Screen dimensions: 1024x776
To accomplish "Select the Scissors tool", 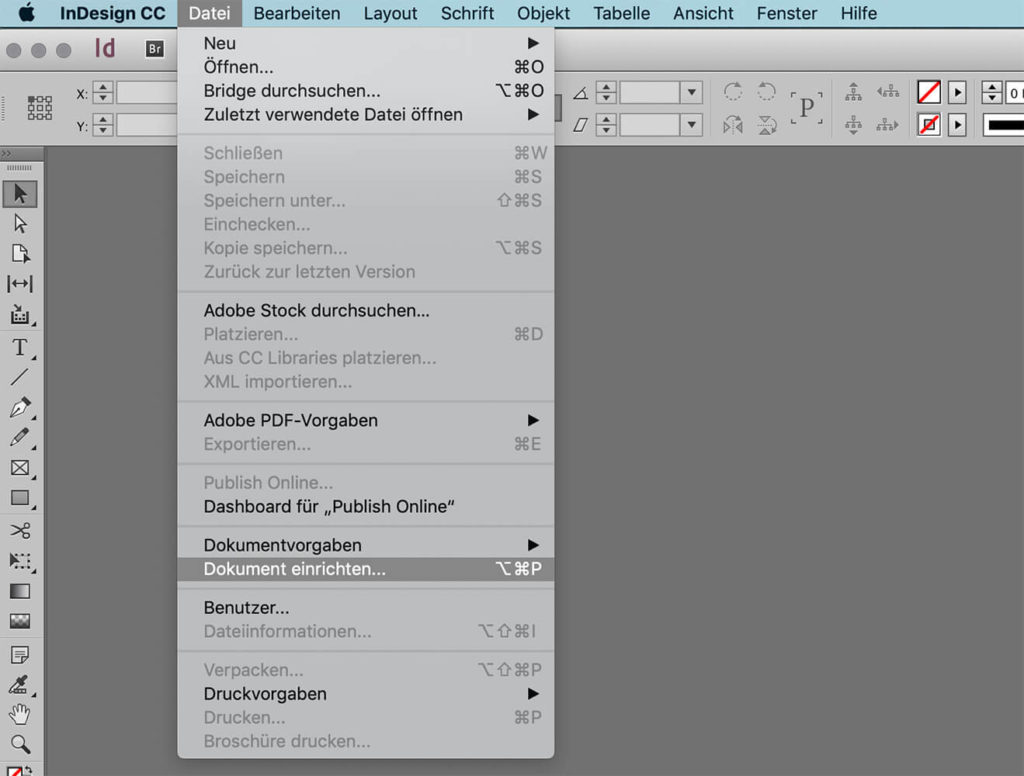I will click(x=20, y=530).
